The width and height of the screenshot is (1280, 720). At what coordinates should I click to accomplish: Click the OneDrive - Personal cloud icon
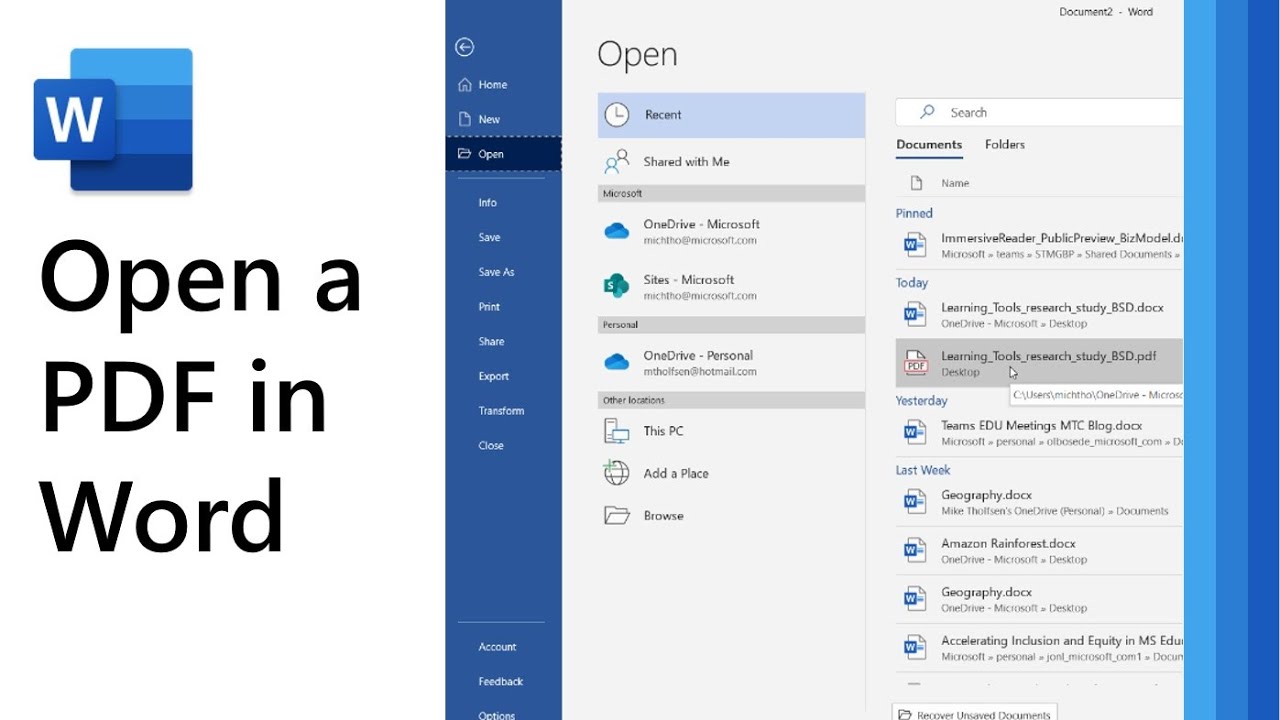[617, 363]
